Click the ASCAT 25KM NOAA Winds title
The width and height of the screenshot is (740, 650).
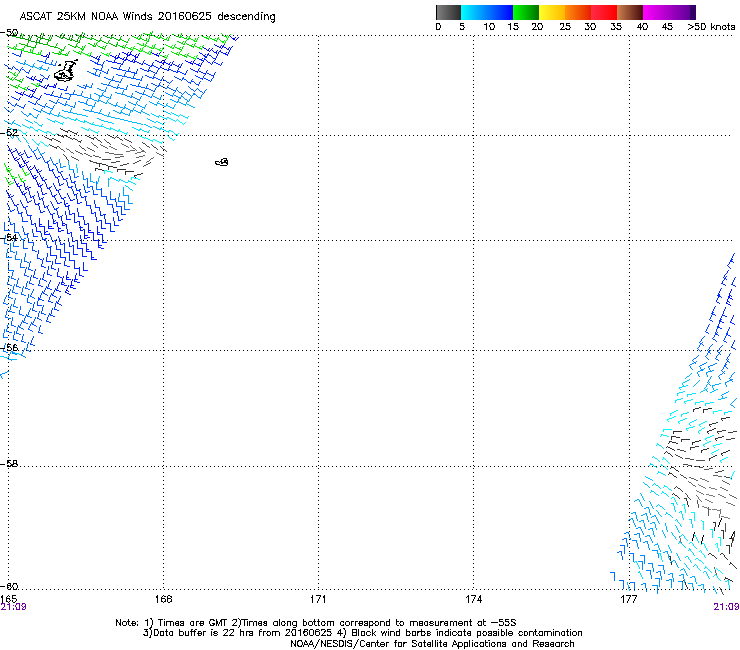pos(147,16)
